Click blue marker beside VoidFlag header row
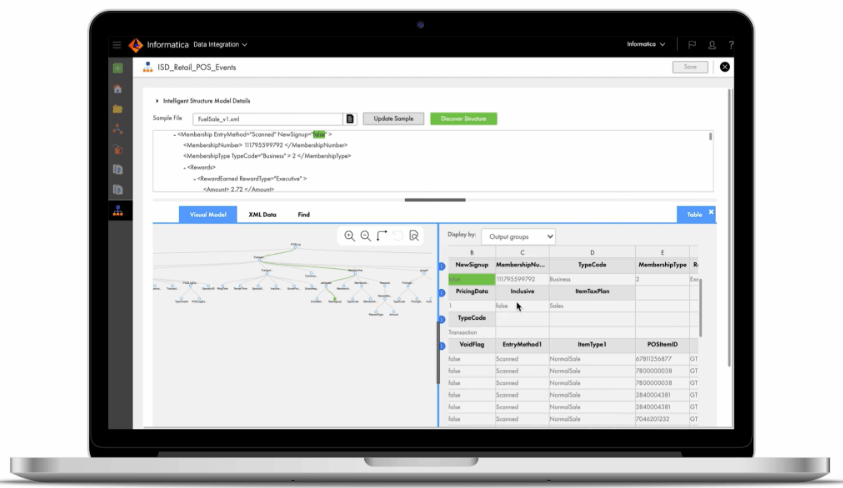This screenshot has width=843, height=488. click(x=442, y=346)
